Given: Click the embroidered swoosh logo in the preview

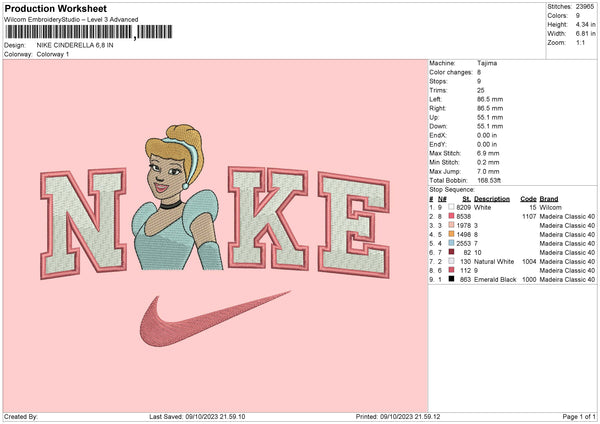Looking at the screenshot, I should (214, 318).
